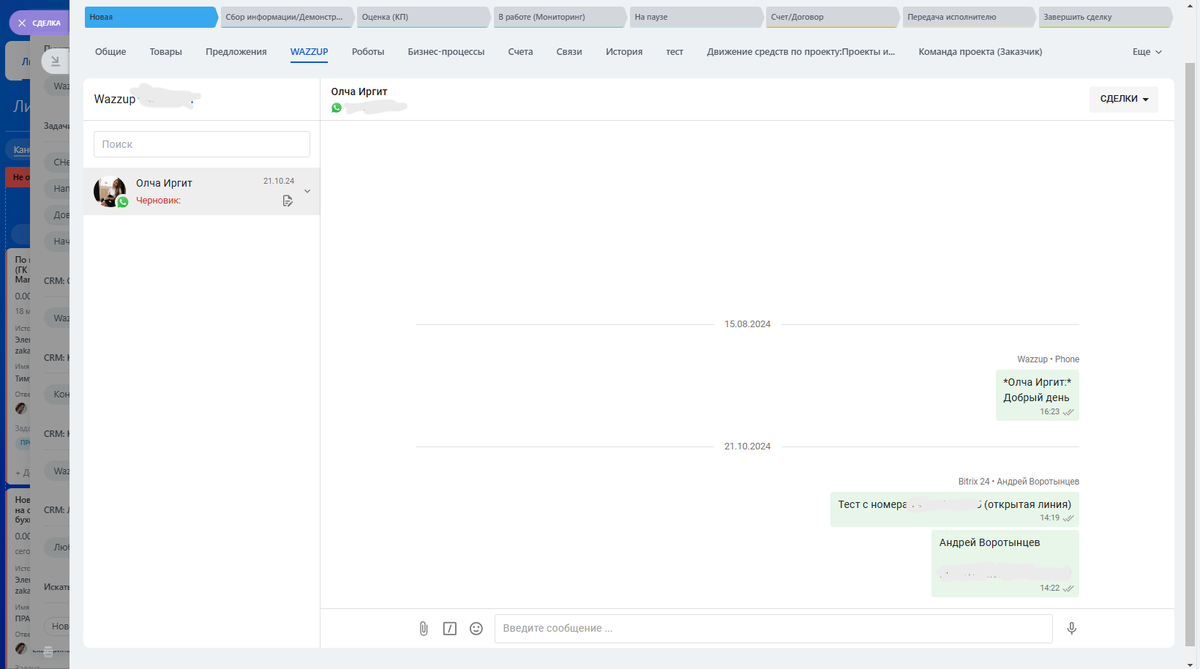
Task: Click the draft note icon in chat row
Action: [287, 201]
